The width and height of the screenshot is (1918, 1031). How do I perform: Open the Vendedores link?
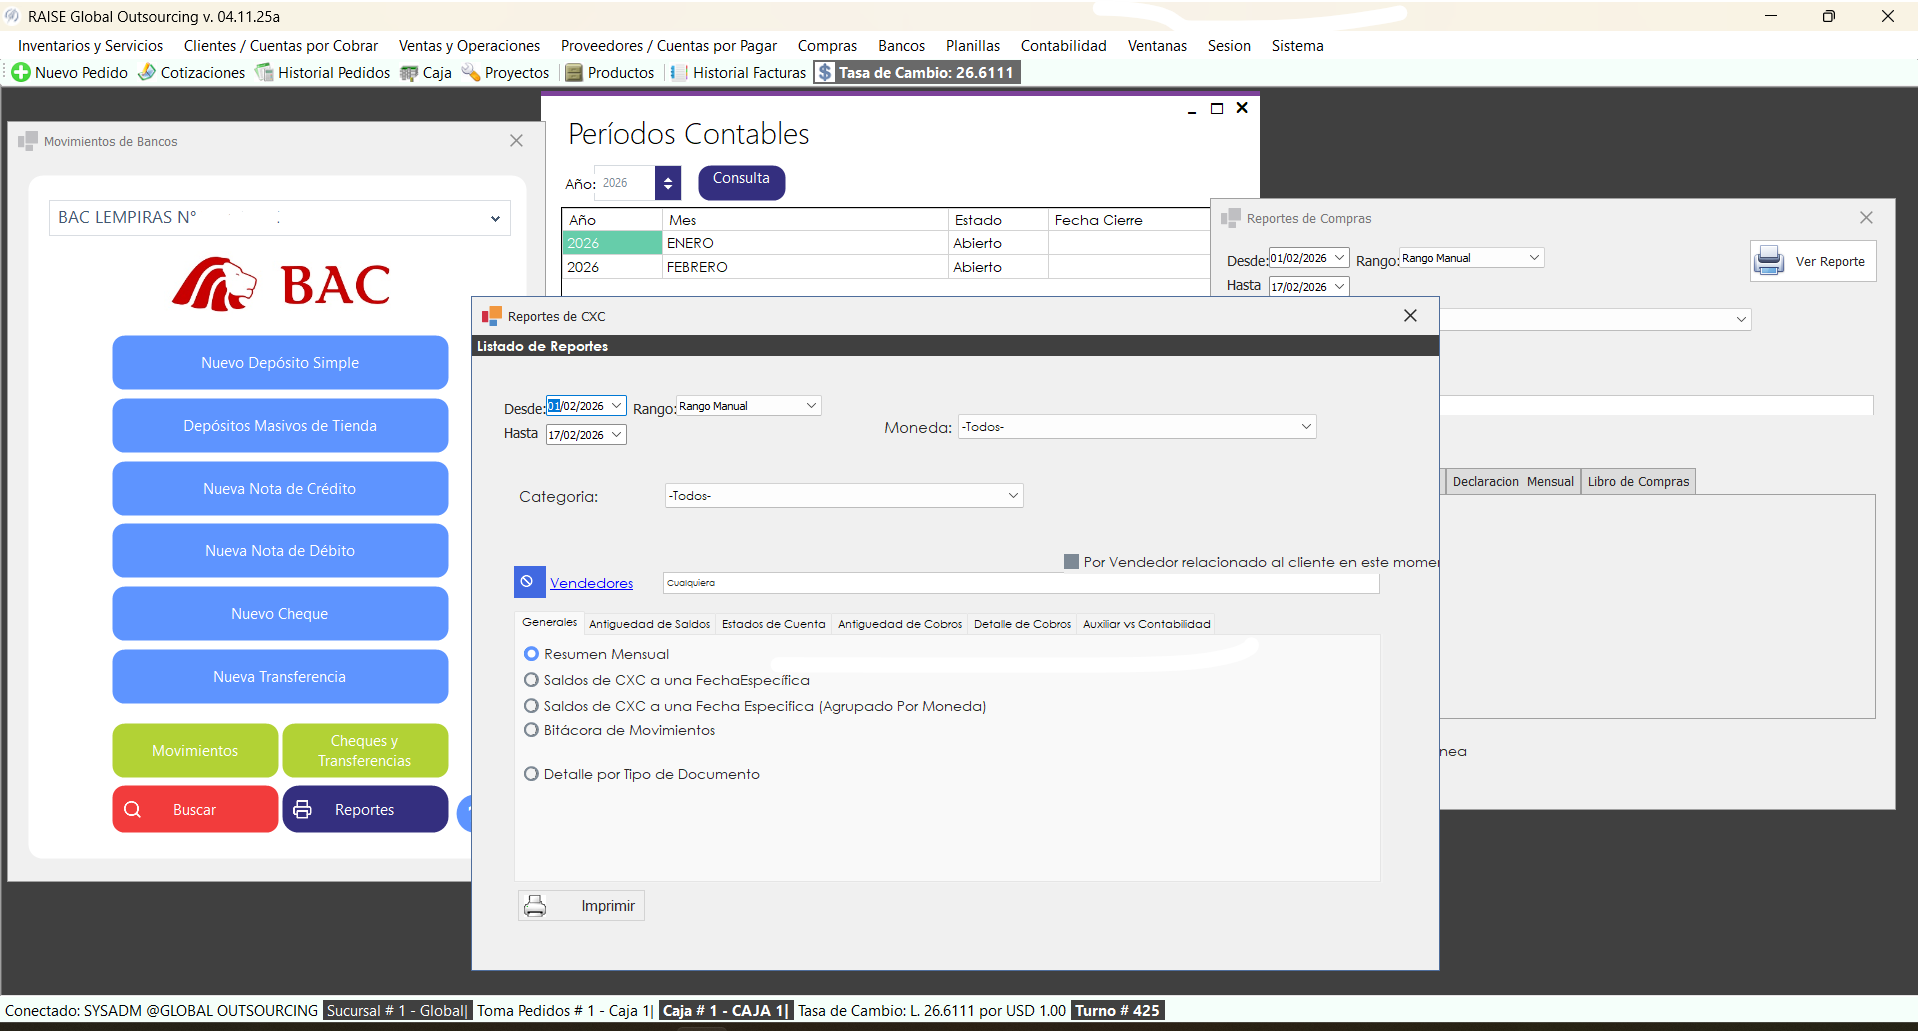[591, 583]
